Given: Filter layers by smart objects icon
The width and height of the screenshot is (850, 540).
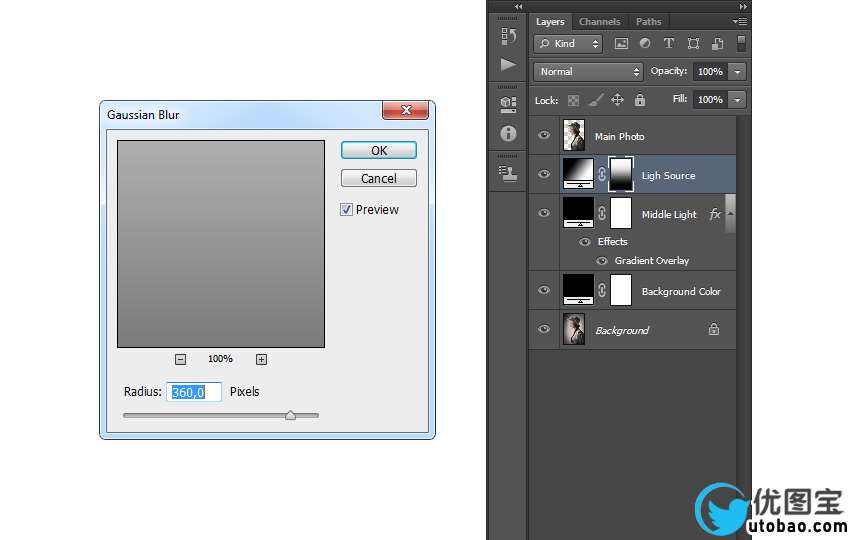Looking at the screenshot, I should (717, 43).
